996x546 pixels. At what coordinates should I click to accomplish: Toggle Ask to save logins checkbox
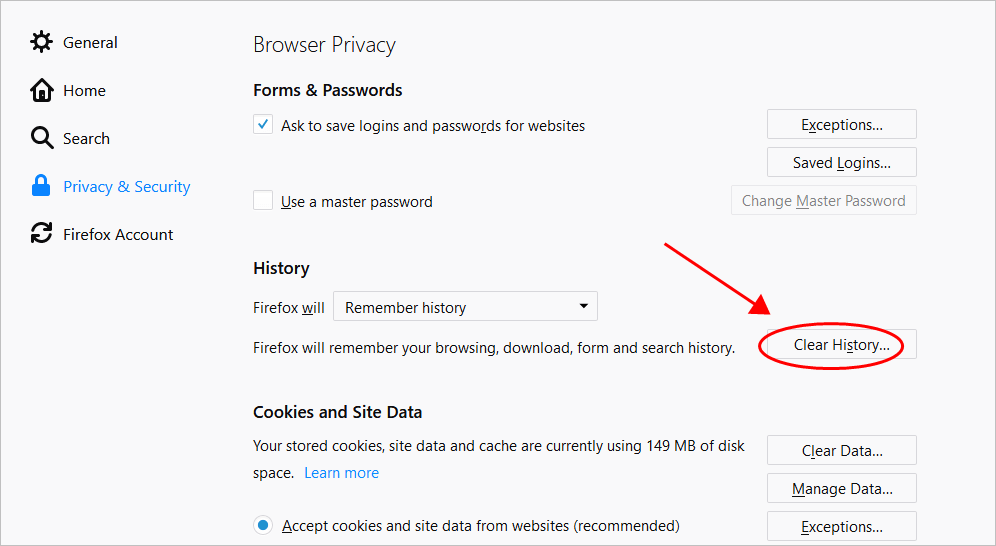[x=263, y=124]
